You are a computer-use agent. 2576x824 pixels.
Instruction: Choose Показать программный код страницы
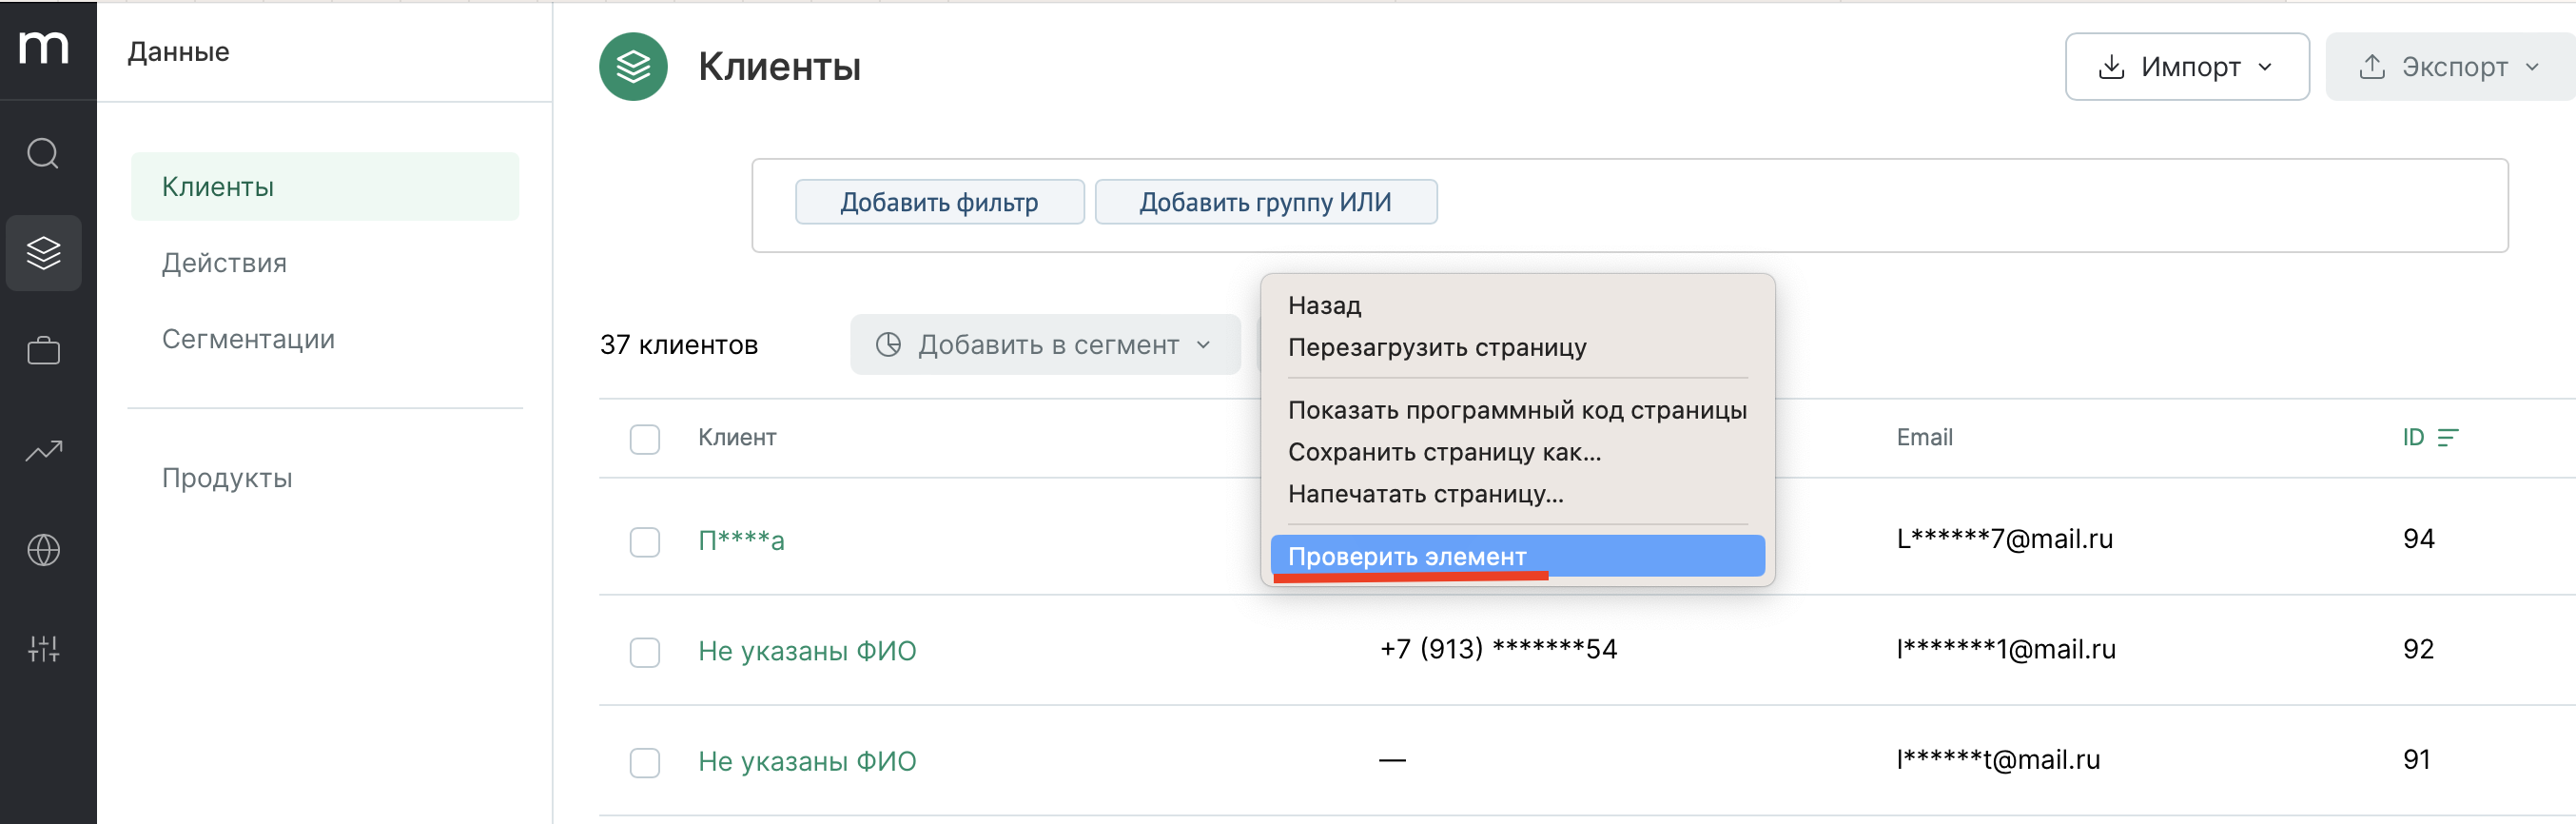click(1517, 410)
